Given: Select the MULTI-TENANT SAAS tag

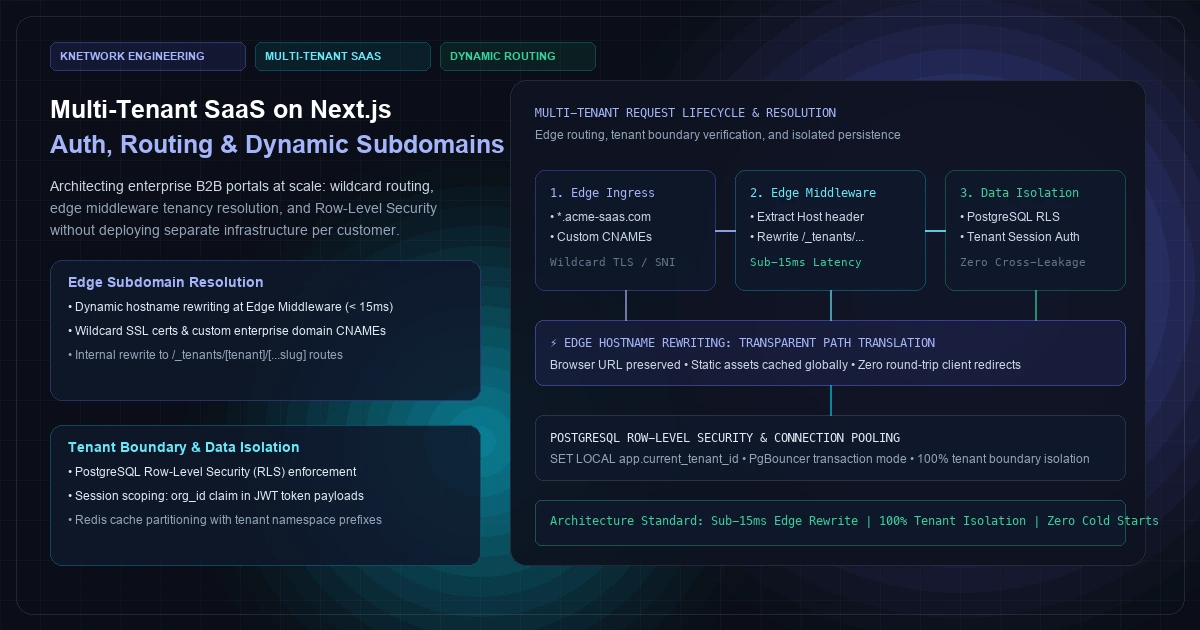Looking at the screenshot, I should [343, 56].
